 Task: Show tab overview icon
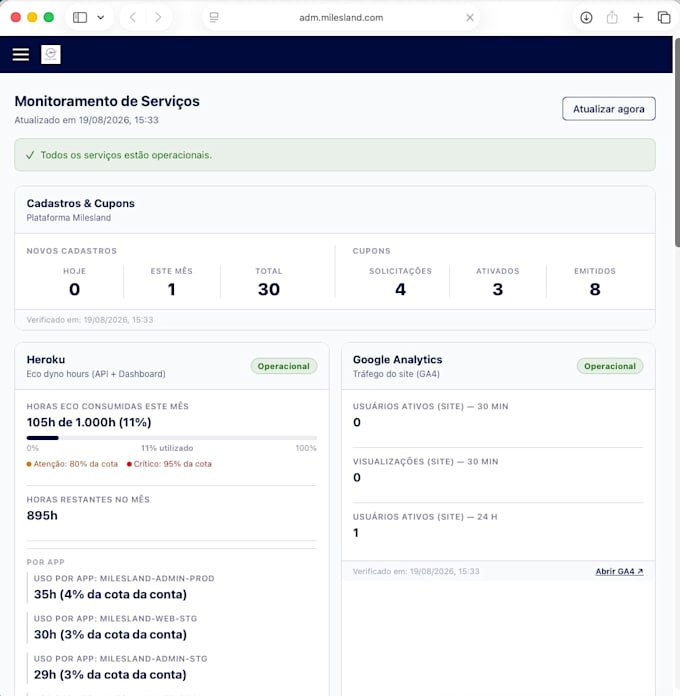coord(664,17)
